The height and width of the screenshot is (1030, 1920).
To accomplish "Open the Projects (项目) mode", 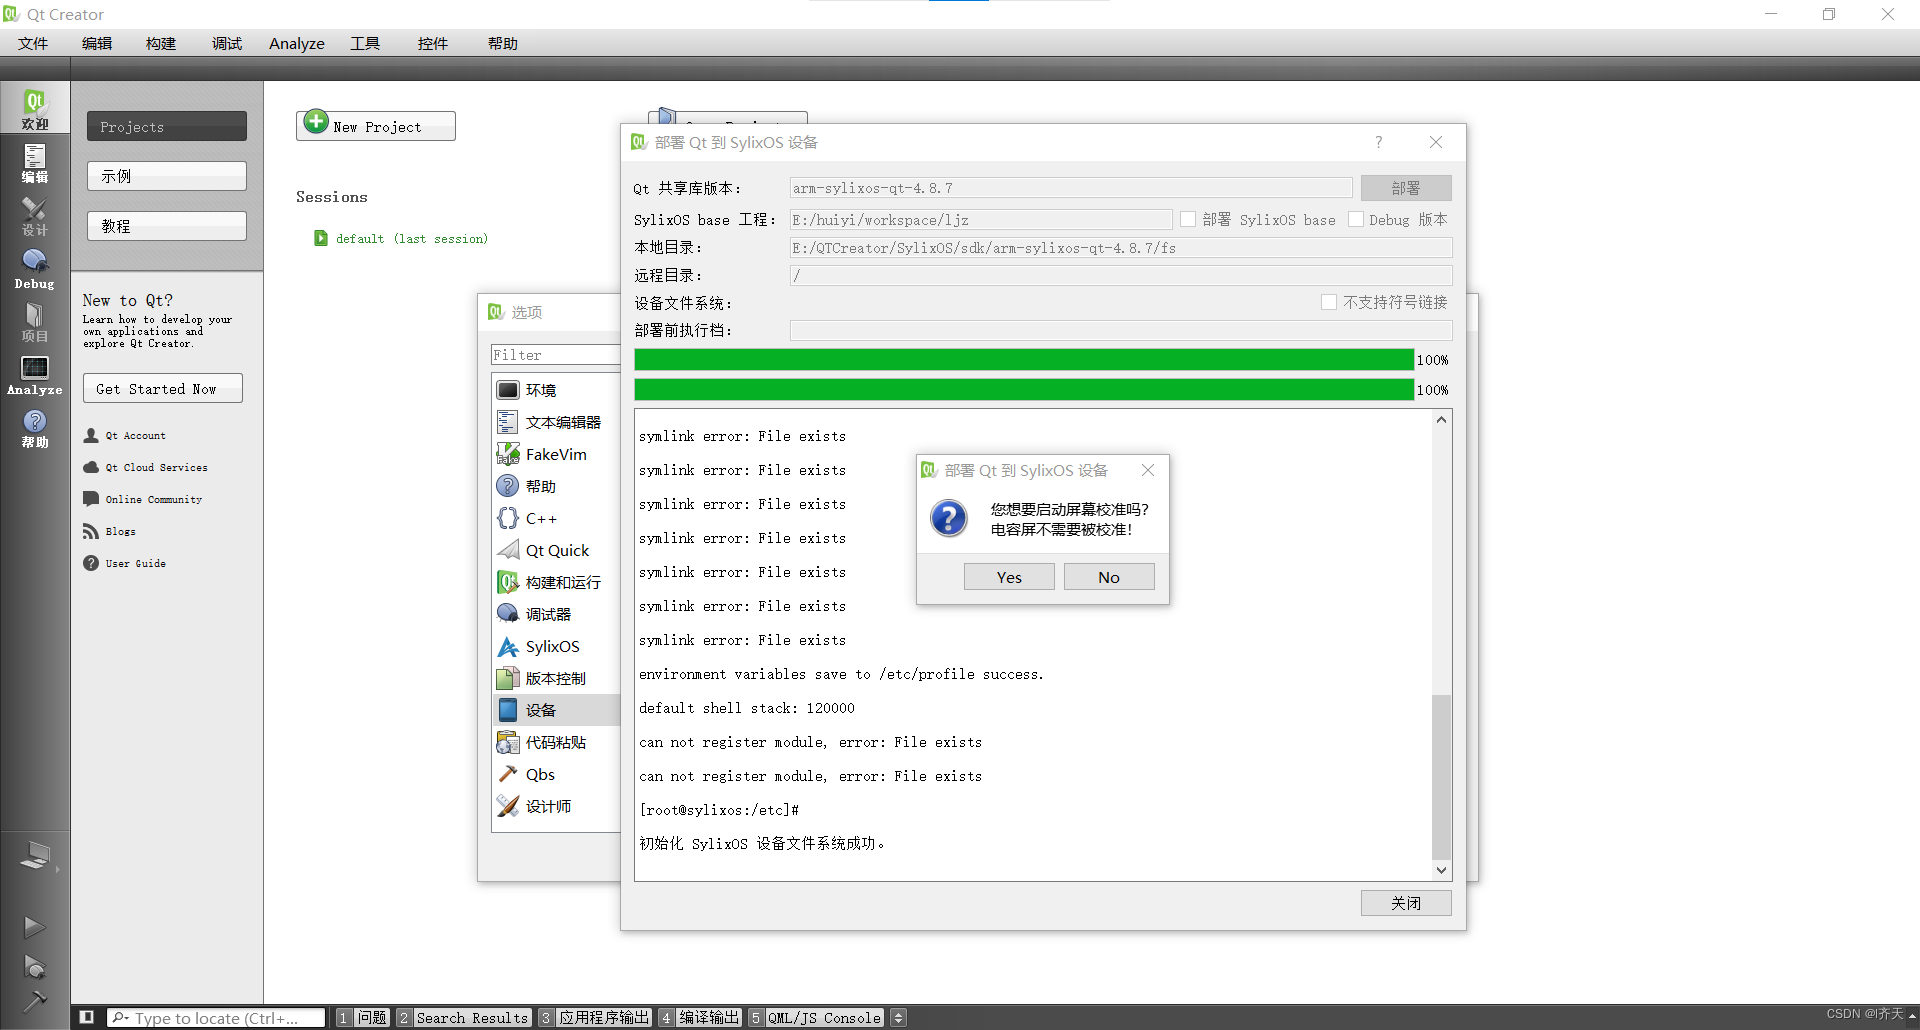I will pyautogui.click(x=35, y=321).
